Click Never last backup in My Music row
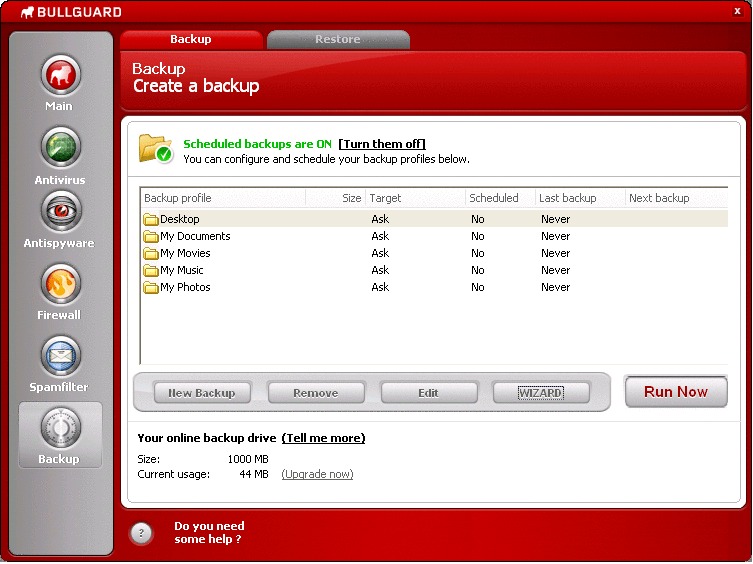Image resolution: width=753 pixels, height=564 pixels. [x=555, y=270]
